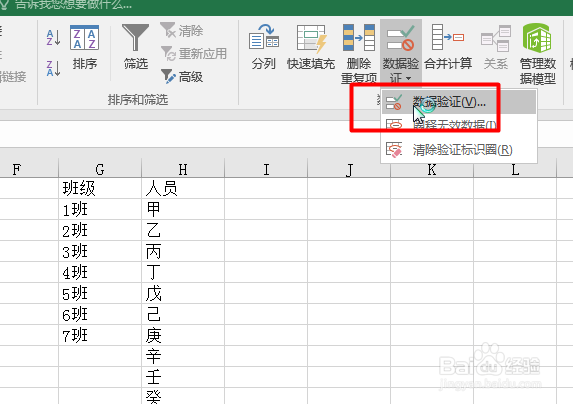573x404 pixels.
Task: Select the cell 2班
Action: pyautogui.click(x=100, y=230)
